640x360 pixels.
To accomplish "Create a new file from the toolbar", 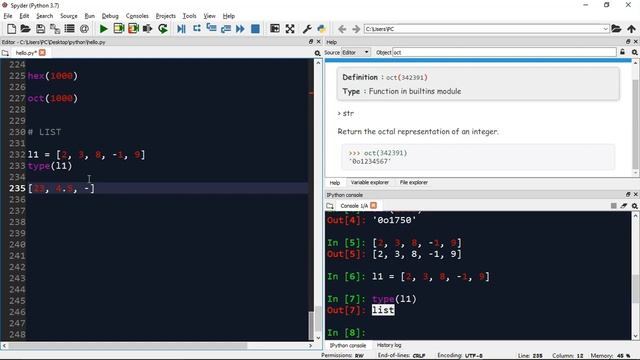I will tap(11, 29).
